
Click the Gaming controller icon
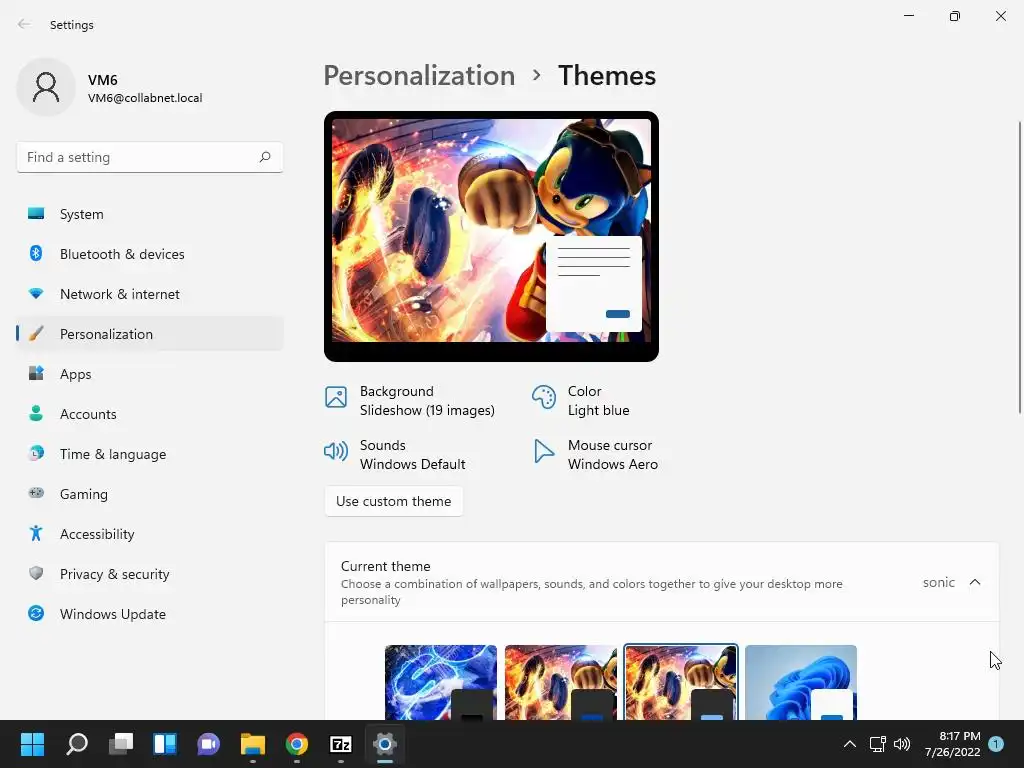tap(36, 493)
